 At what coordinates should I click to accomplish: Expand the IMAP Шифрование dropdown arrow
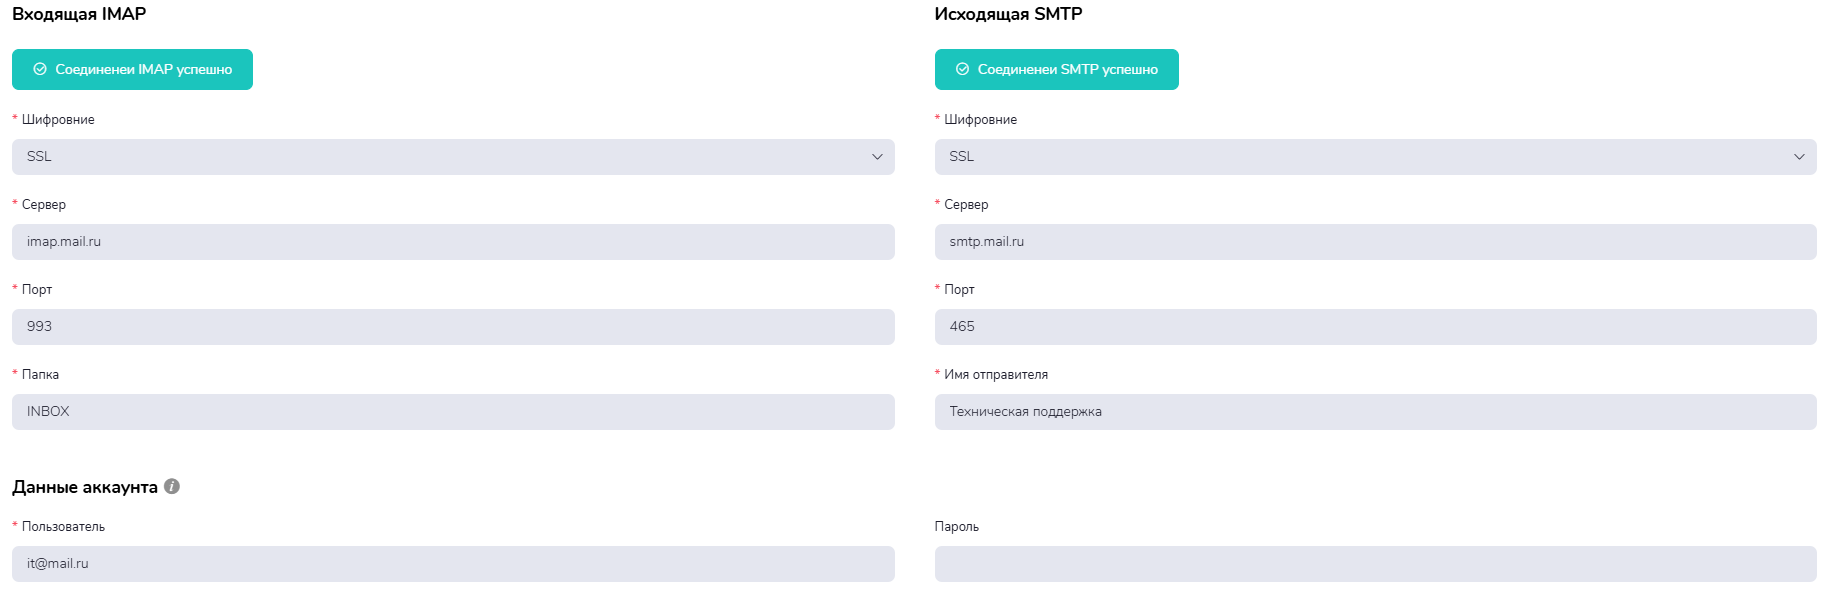[x=877, y=157]
